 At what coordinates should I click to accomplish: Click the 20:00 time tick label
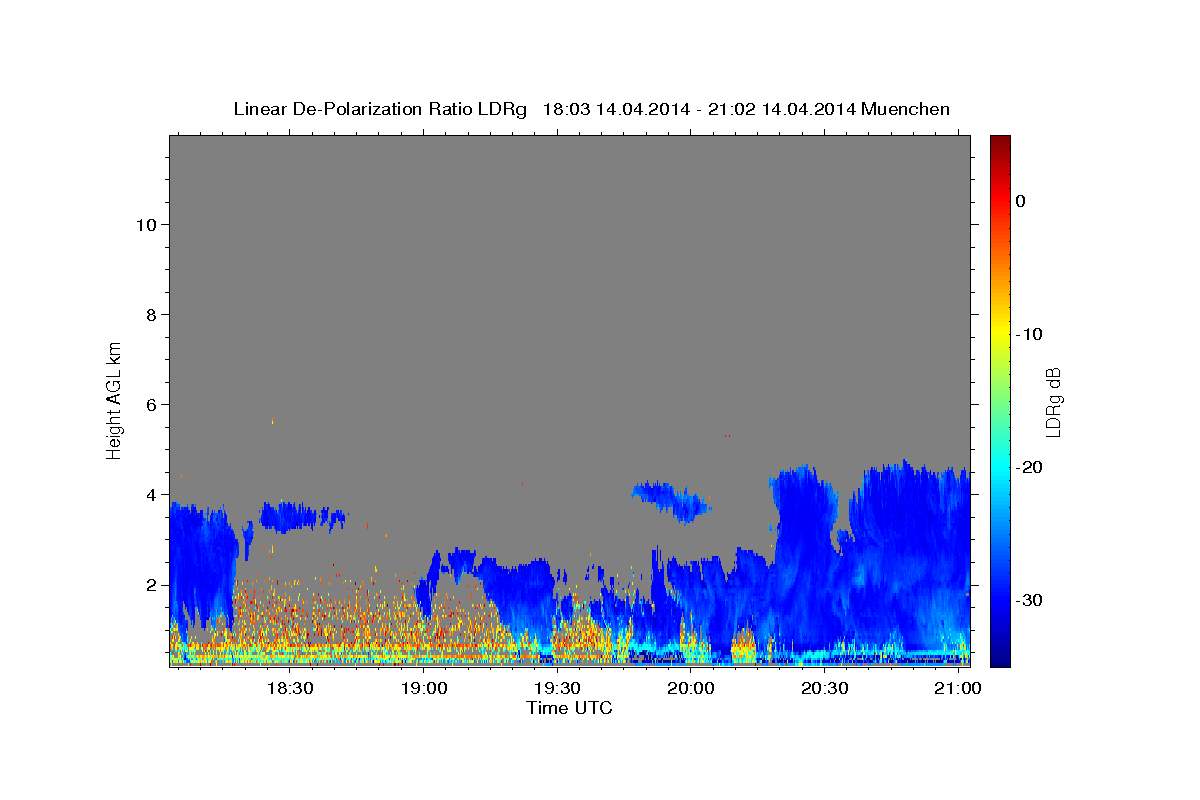pyautogui.click(x=691, y=689)
